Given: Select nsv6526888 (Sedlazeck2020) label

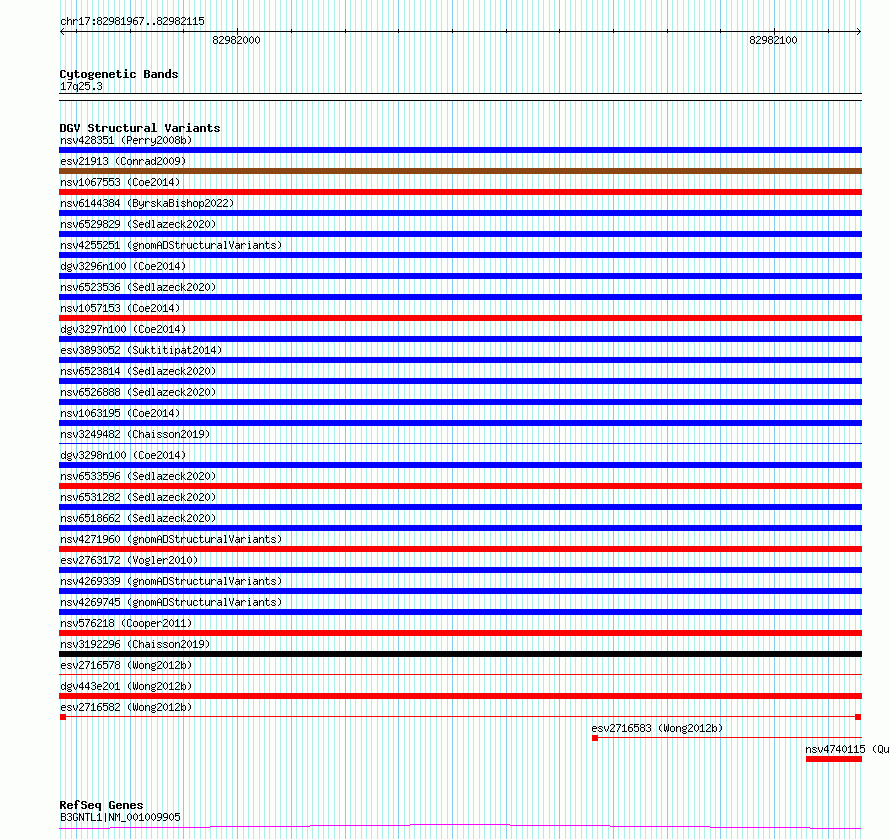Looking at the screenshot, I should point(138,392).
